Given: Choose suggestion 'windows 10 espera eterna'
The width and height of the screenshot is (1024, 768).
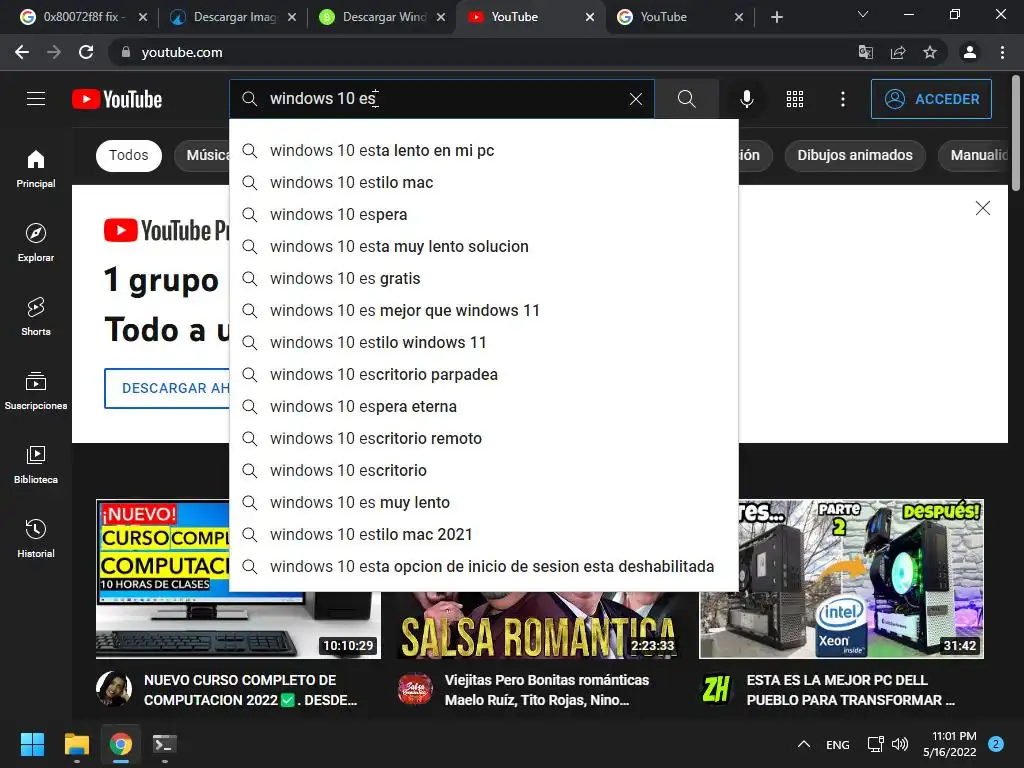Looking at the screenshot, I should tap(484, 406).
